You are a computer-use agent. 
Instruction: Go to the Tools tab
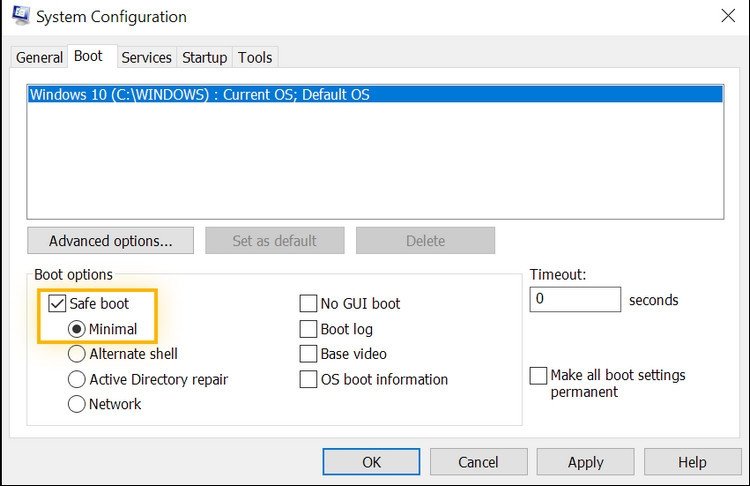(x=255, y=58)
